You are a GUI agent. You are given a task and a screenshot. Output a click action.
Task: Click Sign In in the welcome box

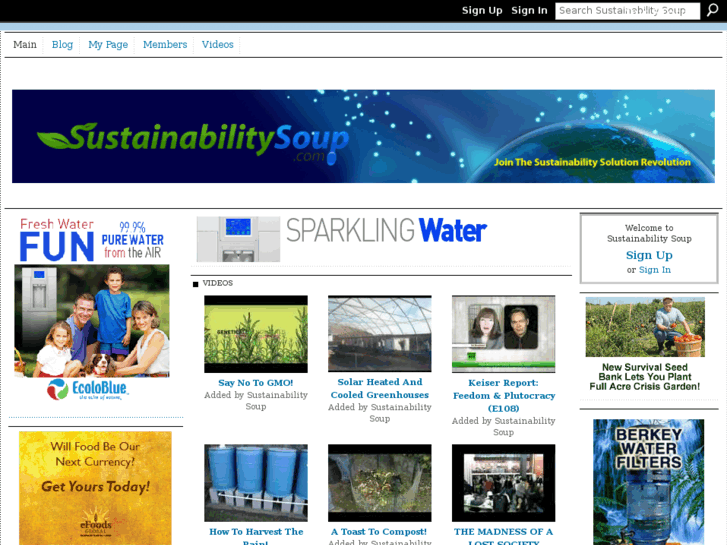pyautogui.click(x=655, y=270)
